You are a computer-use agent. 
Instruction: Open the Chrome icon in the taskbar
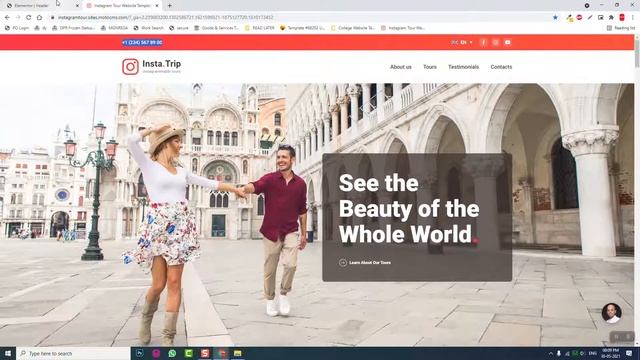click(x=221, y=353)
